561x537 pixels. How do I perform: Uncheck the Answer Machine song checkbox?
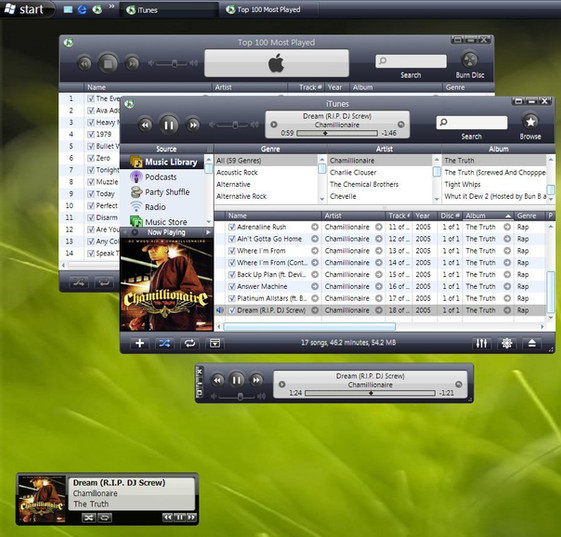(x=232, y=286)
